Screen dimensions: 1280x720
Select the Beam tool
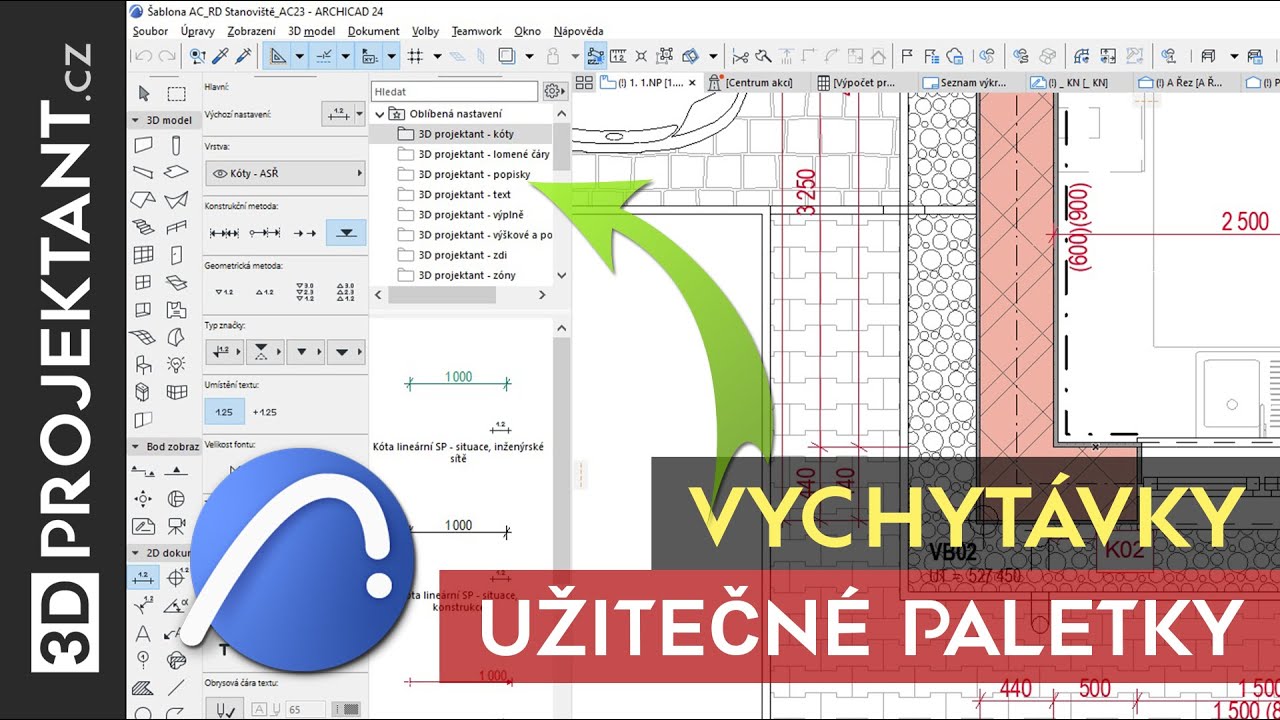[143, 173]
